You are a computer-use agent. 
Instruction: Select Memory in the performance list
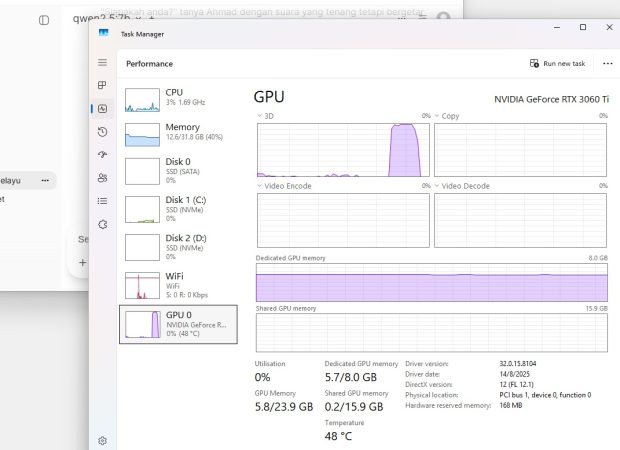click(x=178, y=134)
